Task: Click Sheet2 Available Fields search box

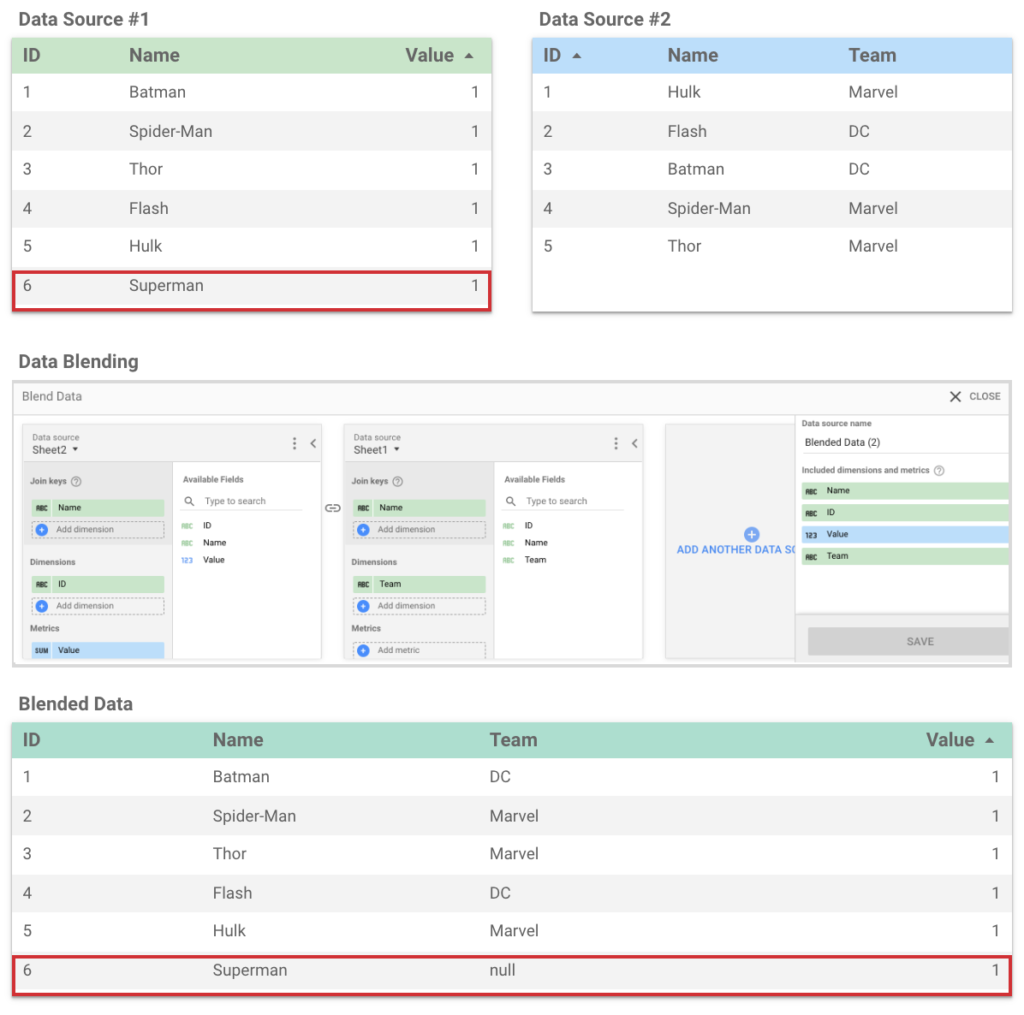Action: (x=248, y=501)
